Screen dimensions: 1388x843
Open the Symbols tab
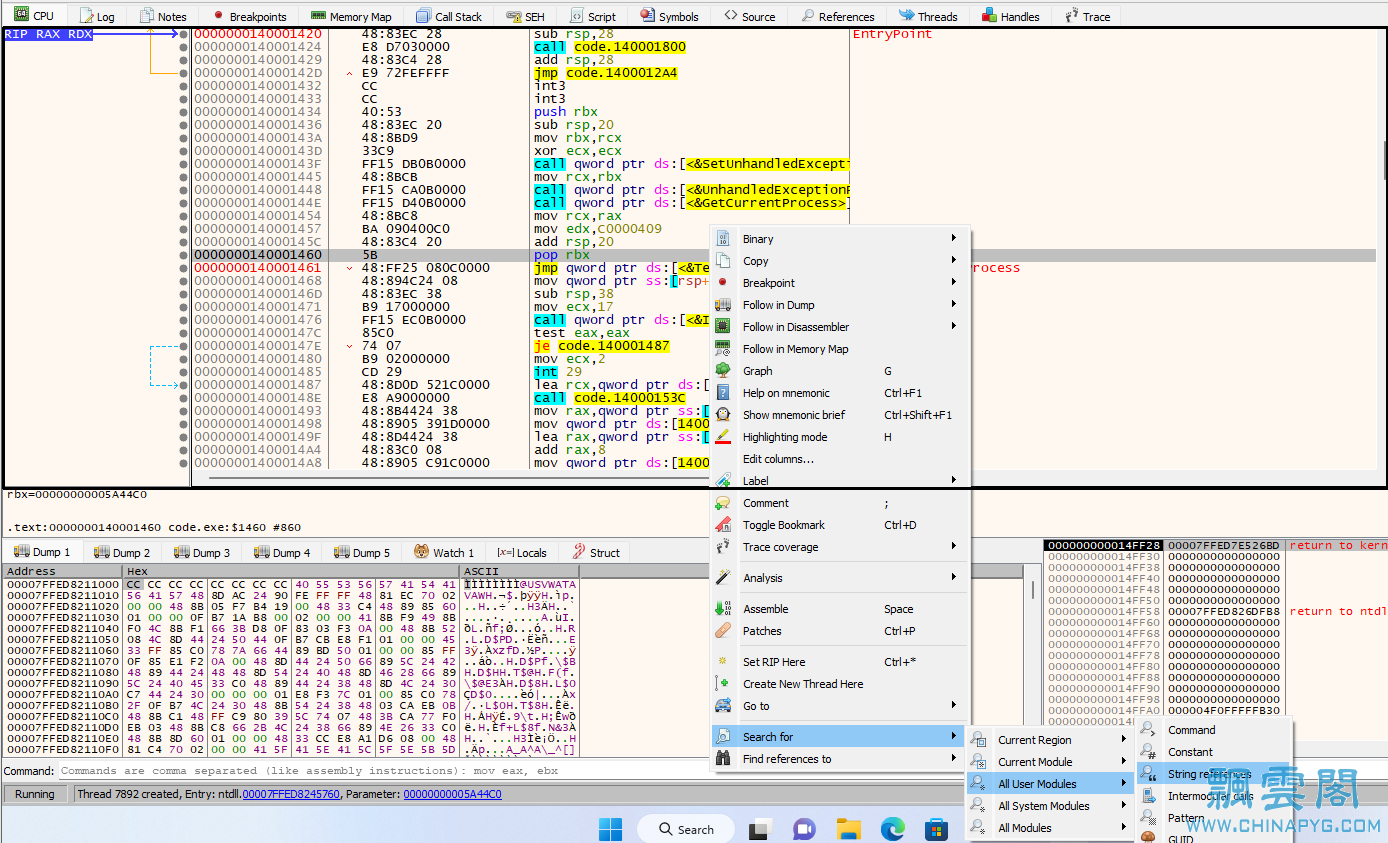click(669, 16)
